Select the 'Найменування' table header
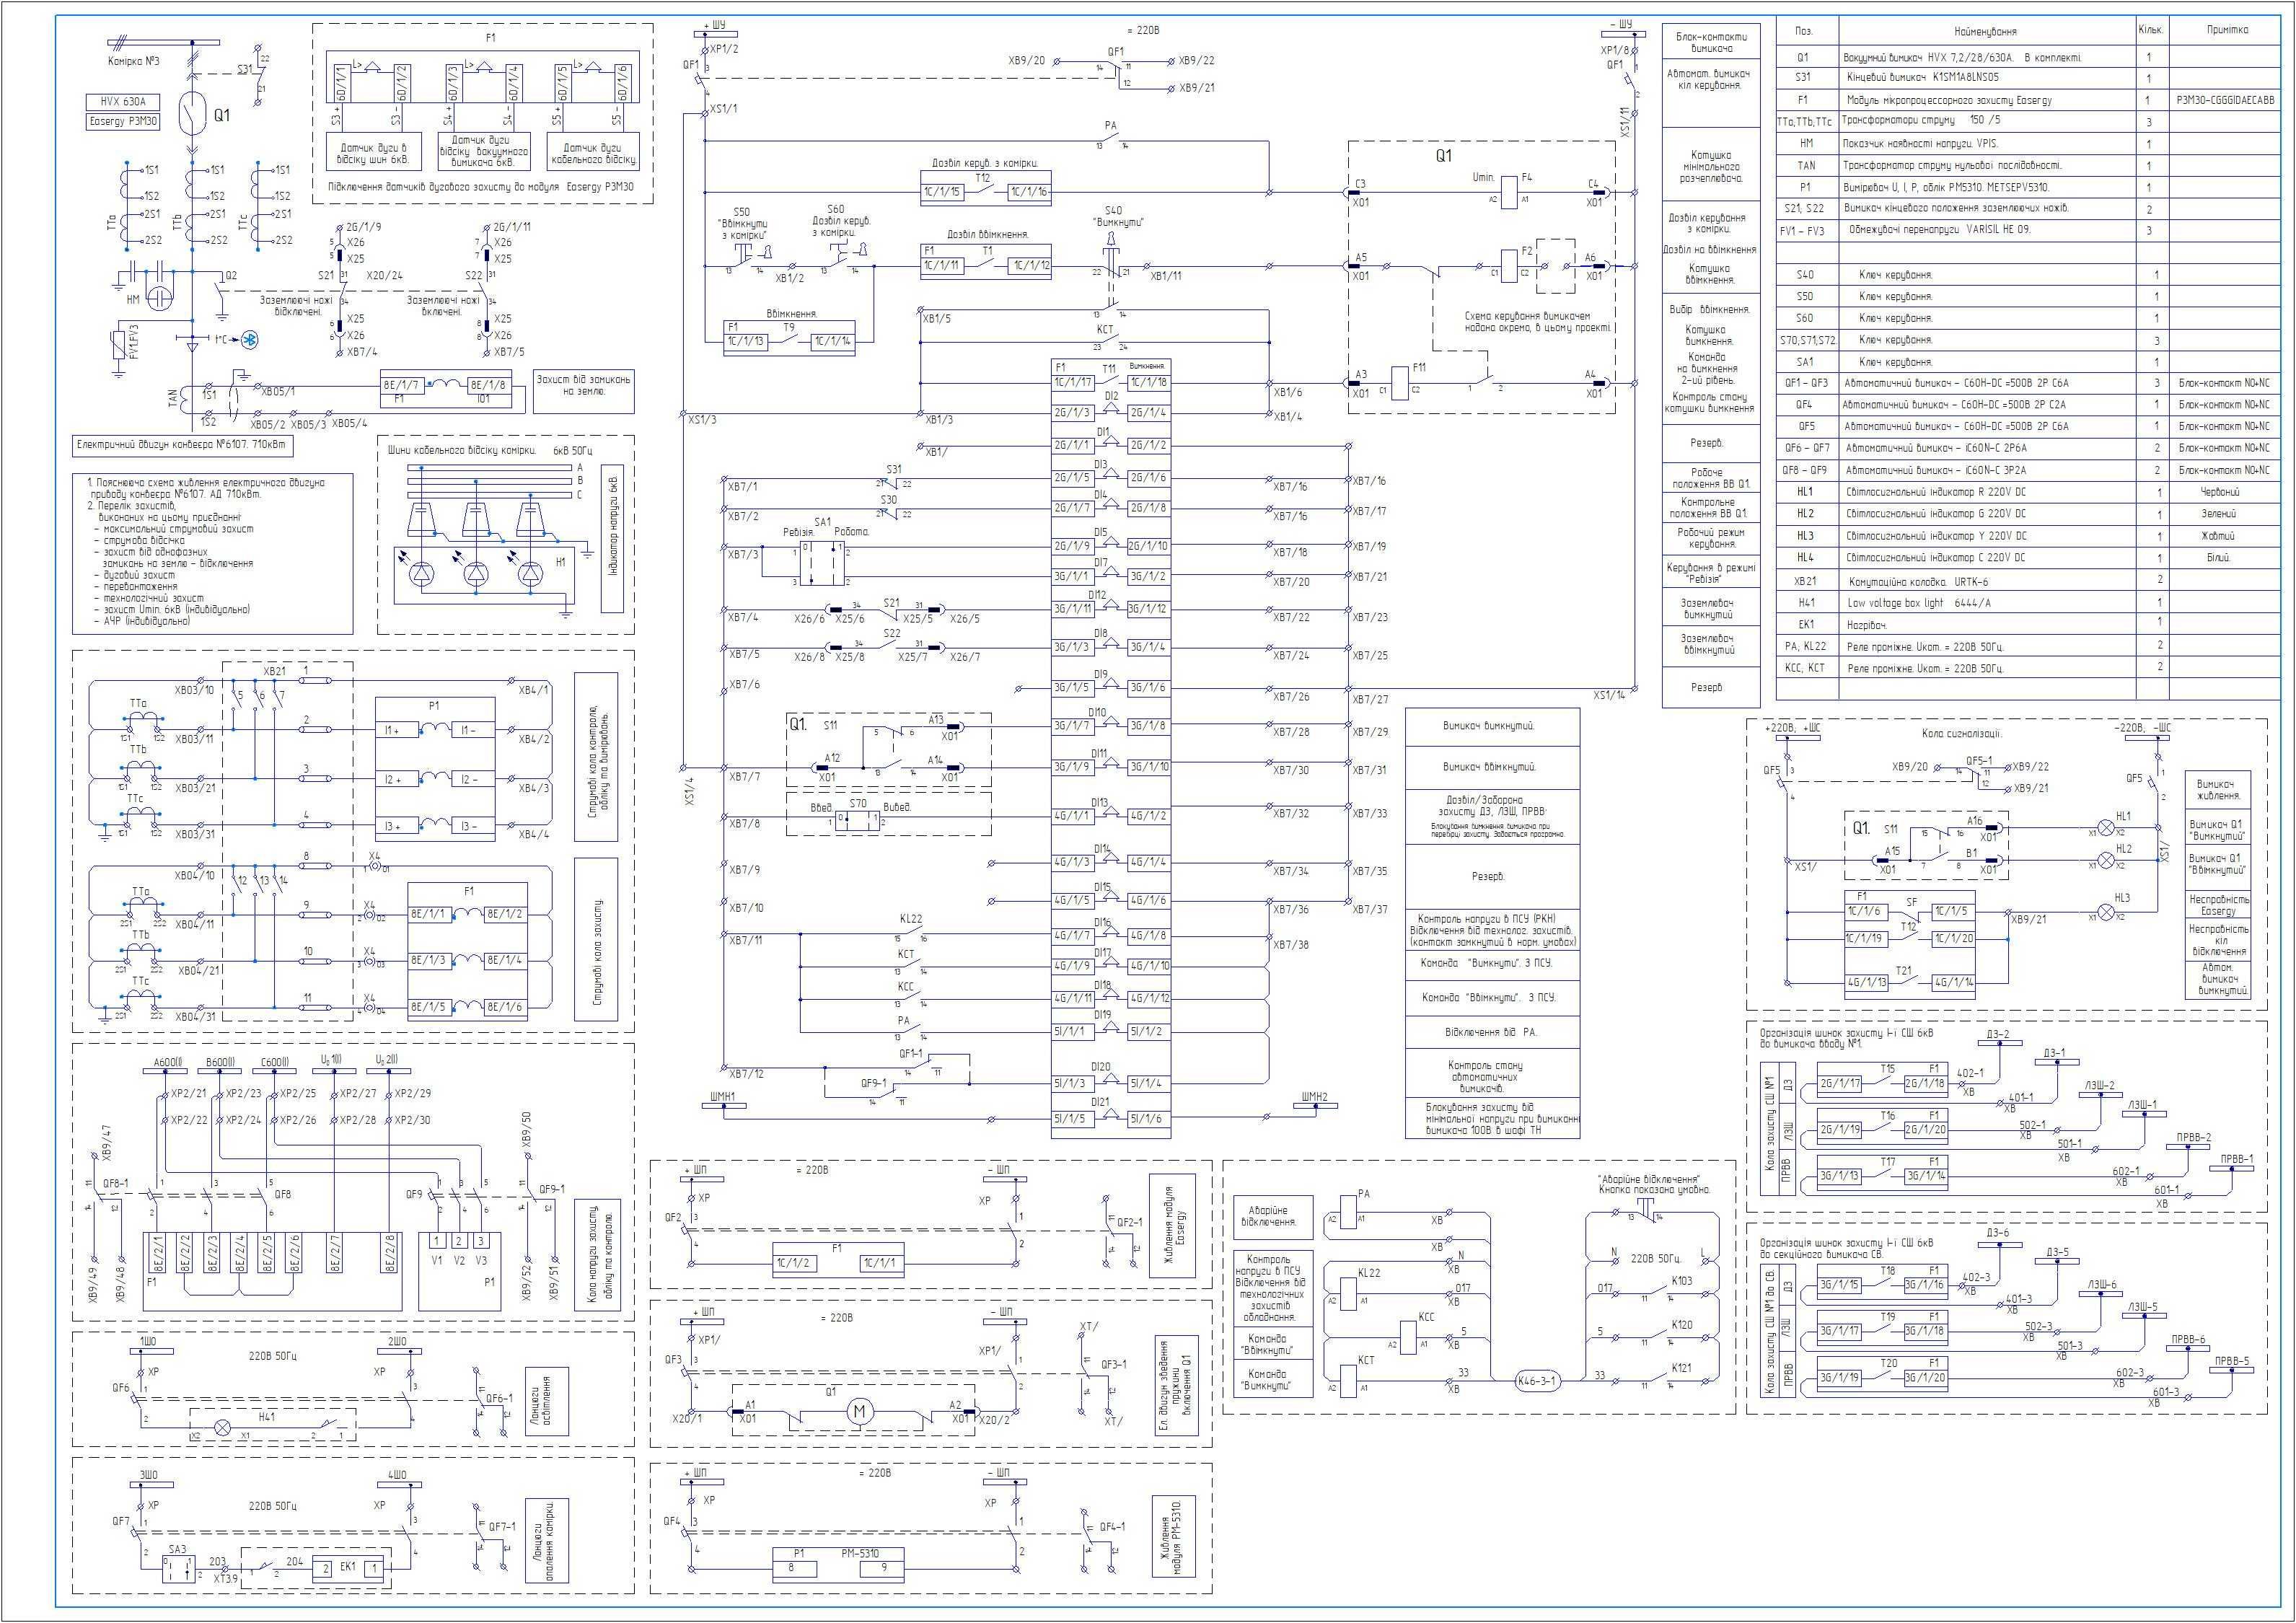 tap(1985, 32)
